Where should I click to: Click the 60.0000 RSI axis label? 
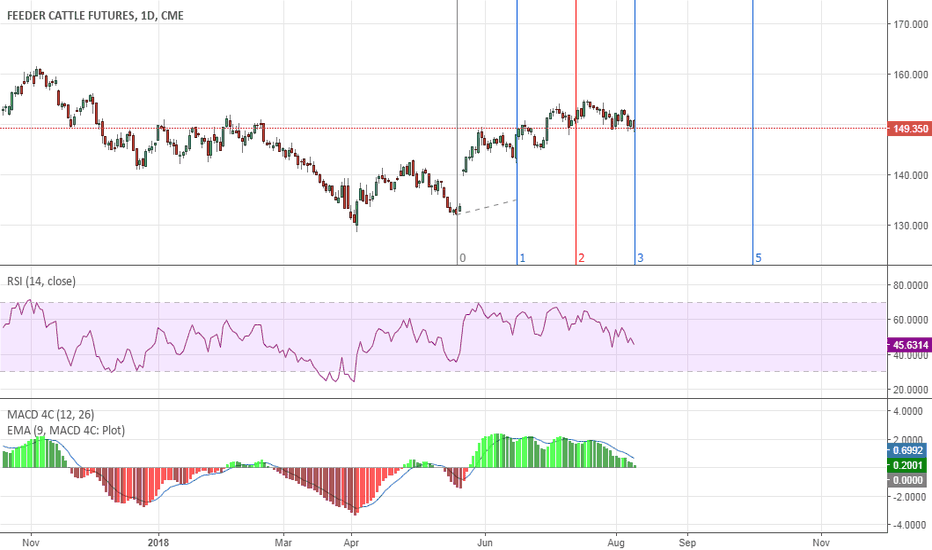point(911,320)
